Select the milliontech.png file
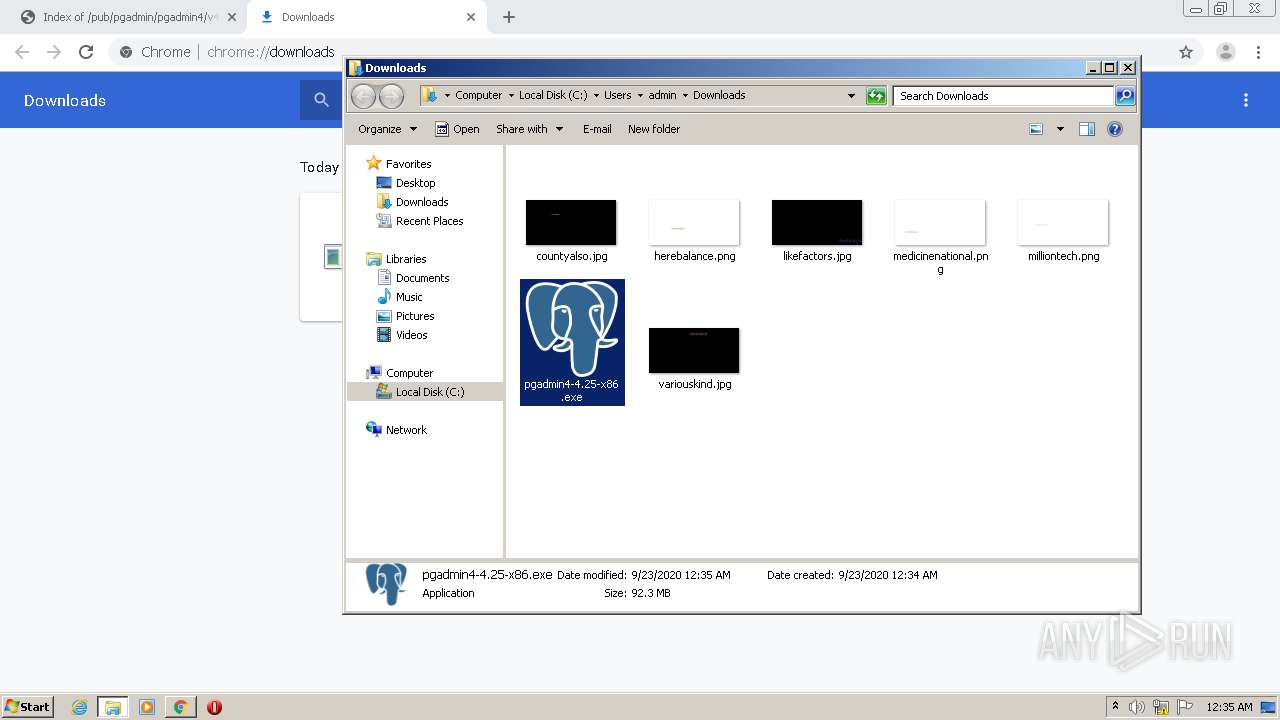Image resolution: width=1280 pixels, height=720 pixels. coord(1063,230)
